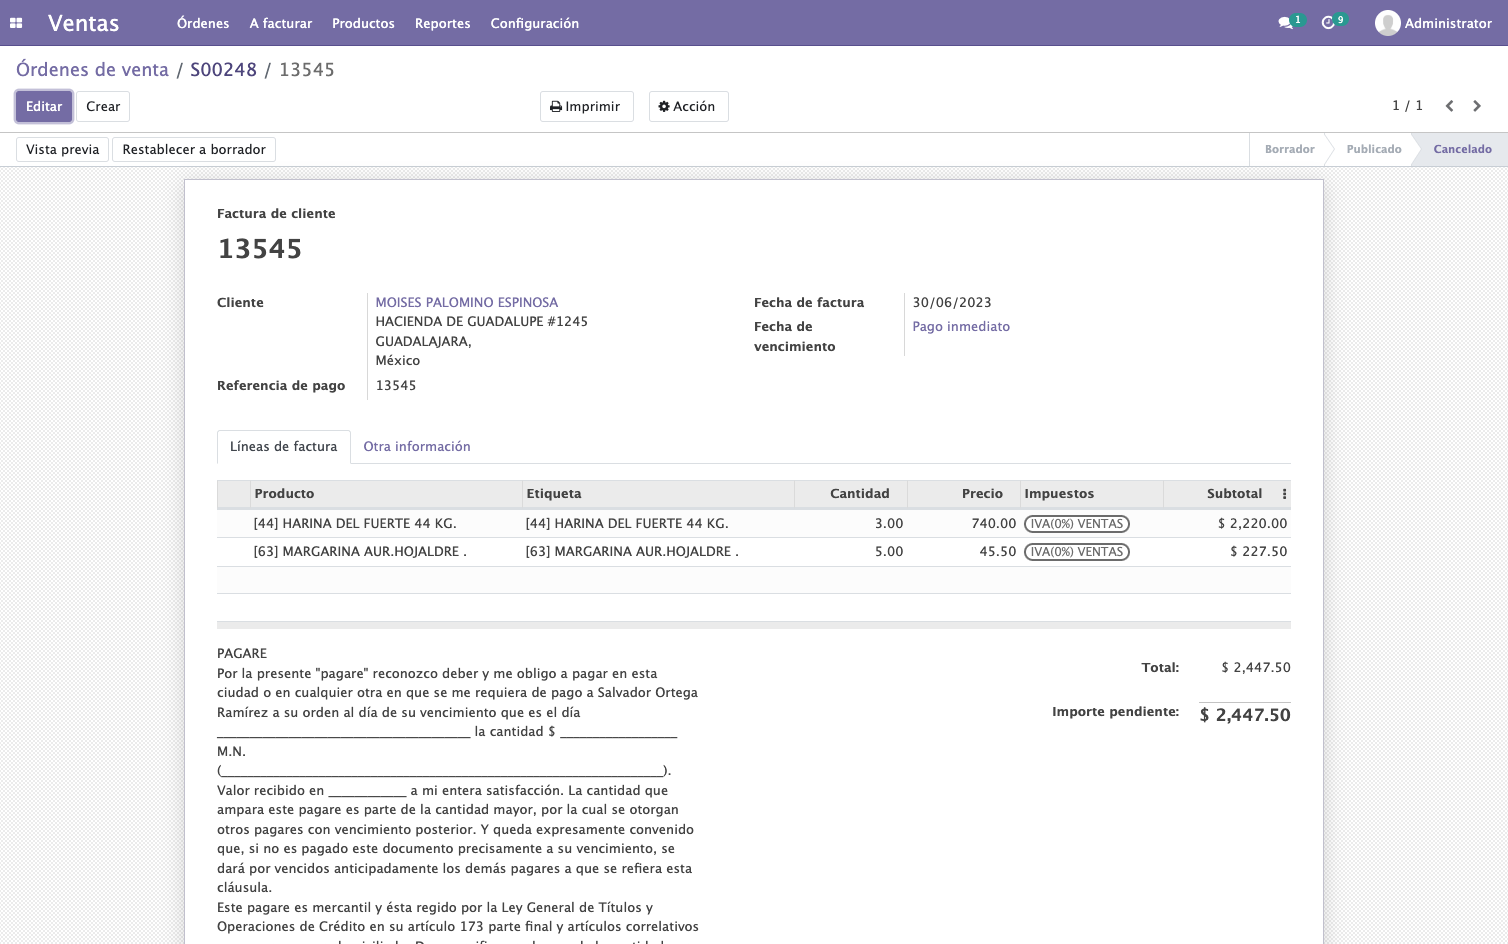Open the Pago inmediato payment term link
The width and height of the screenshot is (1508, 944).
pyautogui.click(x=961, y=327)
